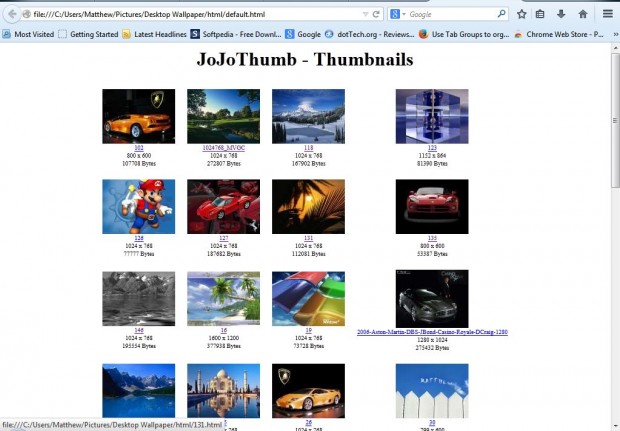Screen dimensions: 620x431
Task: Click the search magnifier icon
Action: [501, 14]
